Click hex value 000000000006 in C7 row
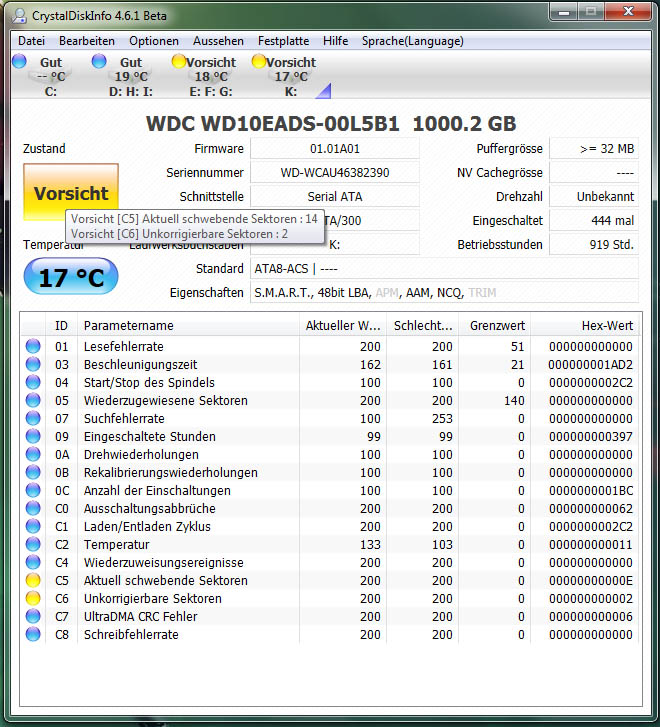 coord(591,616)
